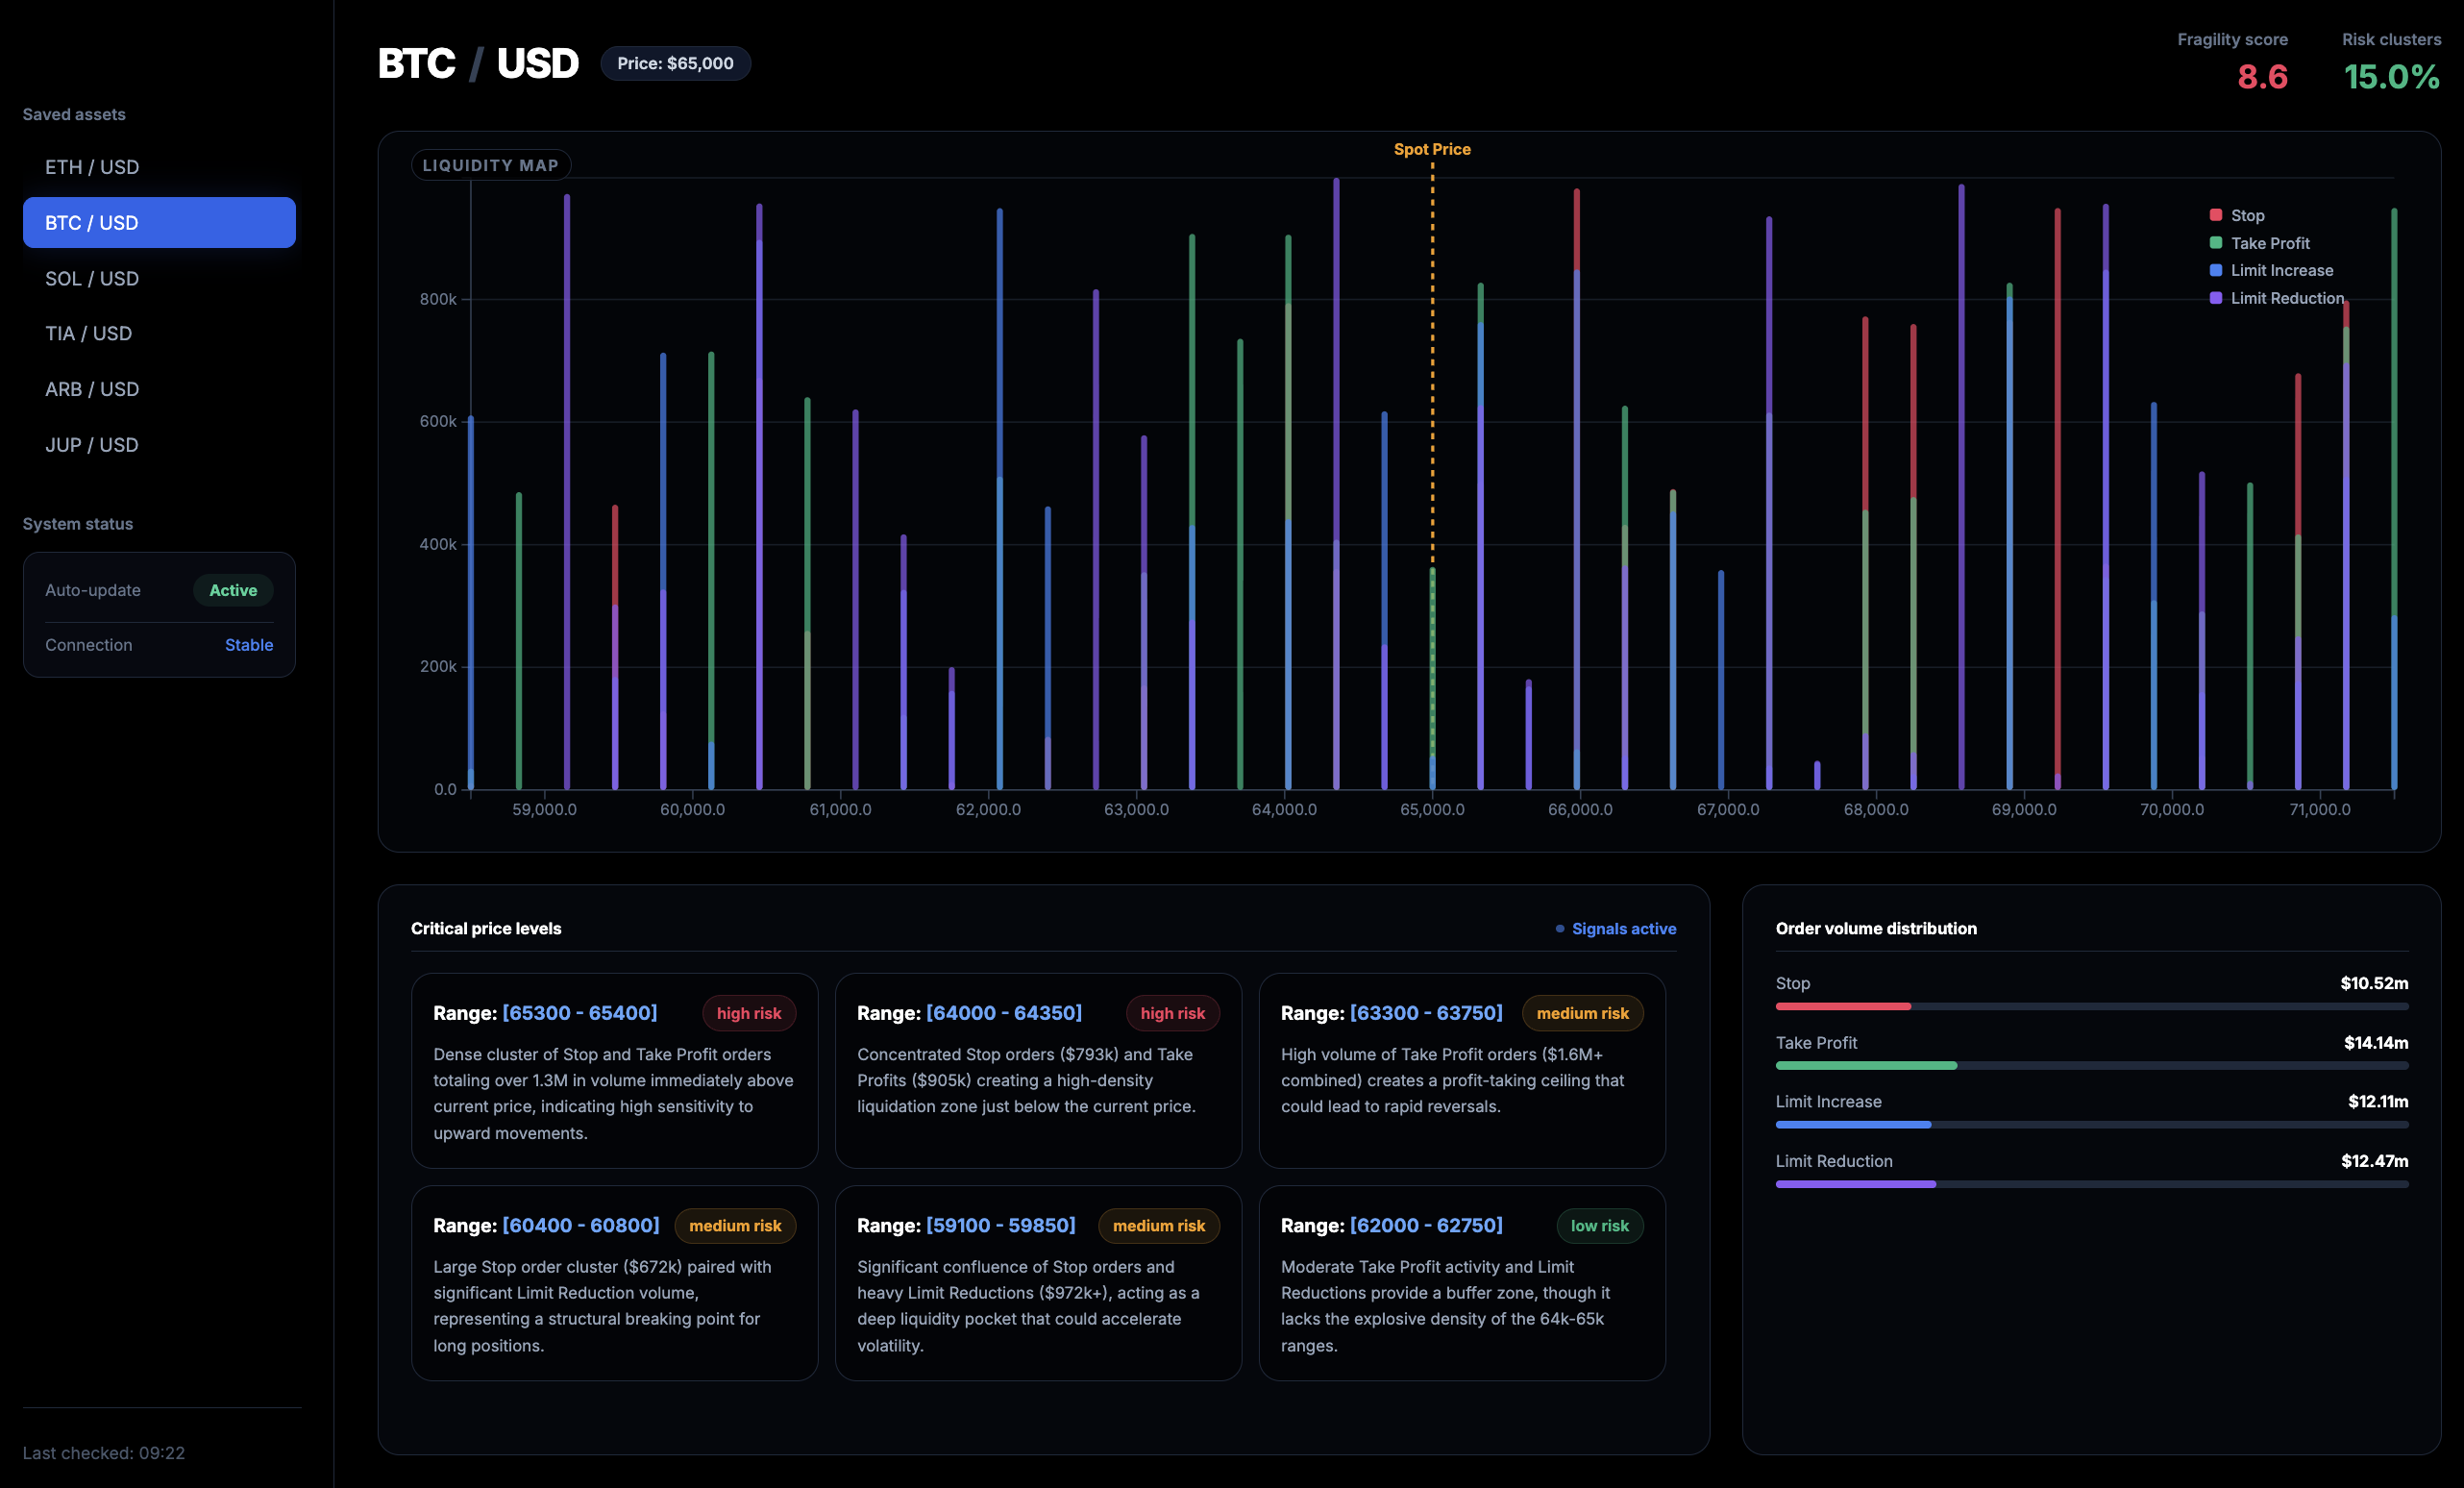Click the Price: $65,000 badge
This screenshot has width=2464, height=1488.
[675, 63]
